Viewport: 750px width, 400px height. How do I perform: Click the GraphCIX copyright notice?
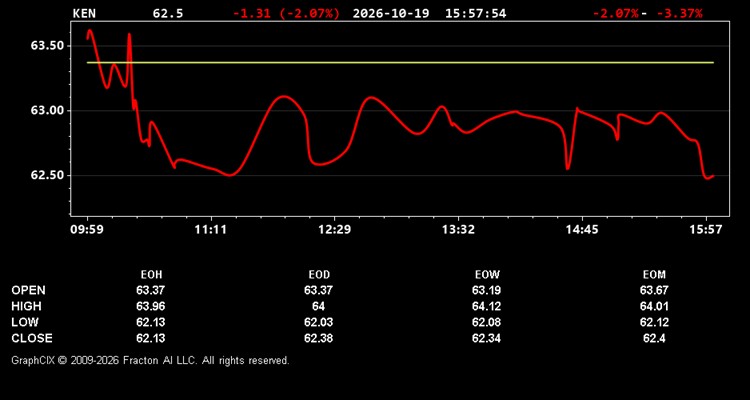click(x=150, y=360)
